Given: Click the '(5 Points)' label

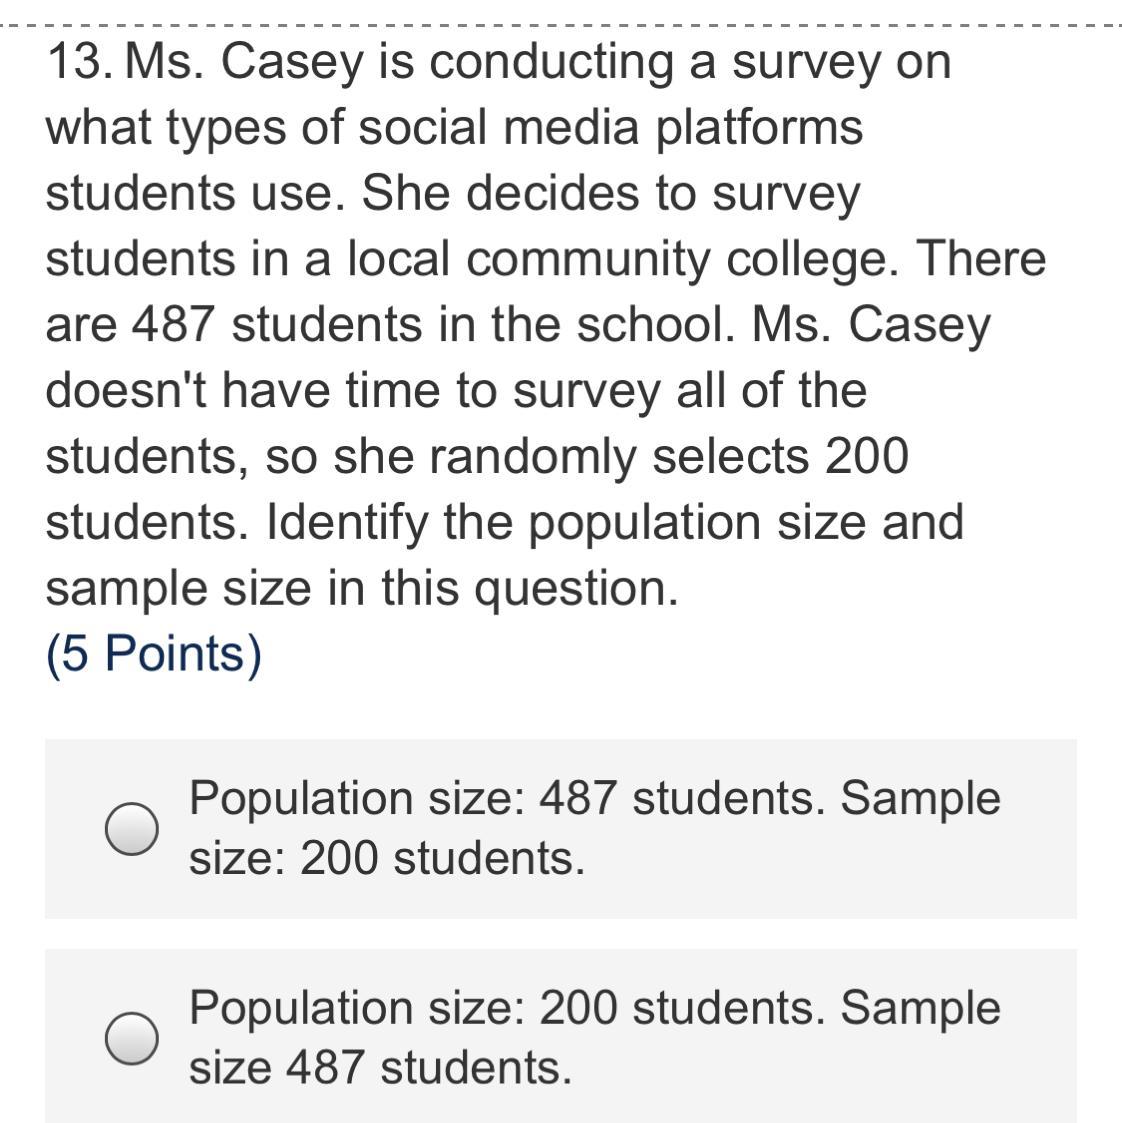Looking at the screenshot, I should pos(154,654).
